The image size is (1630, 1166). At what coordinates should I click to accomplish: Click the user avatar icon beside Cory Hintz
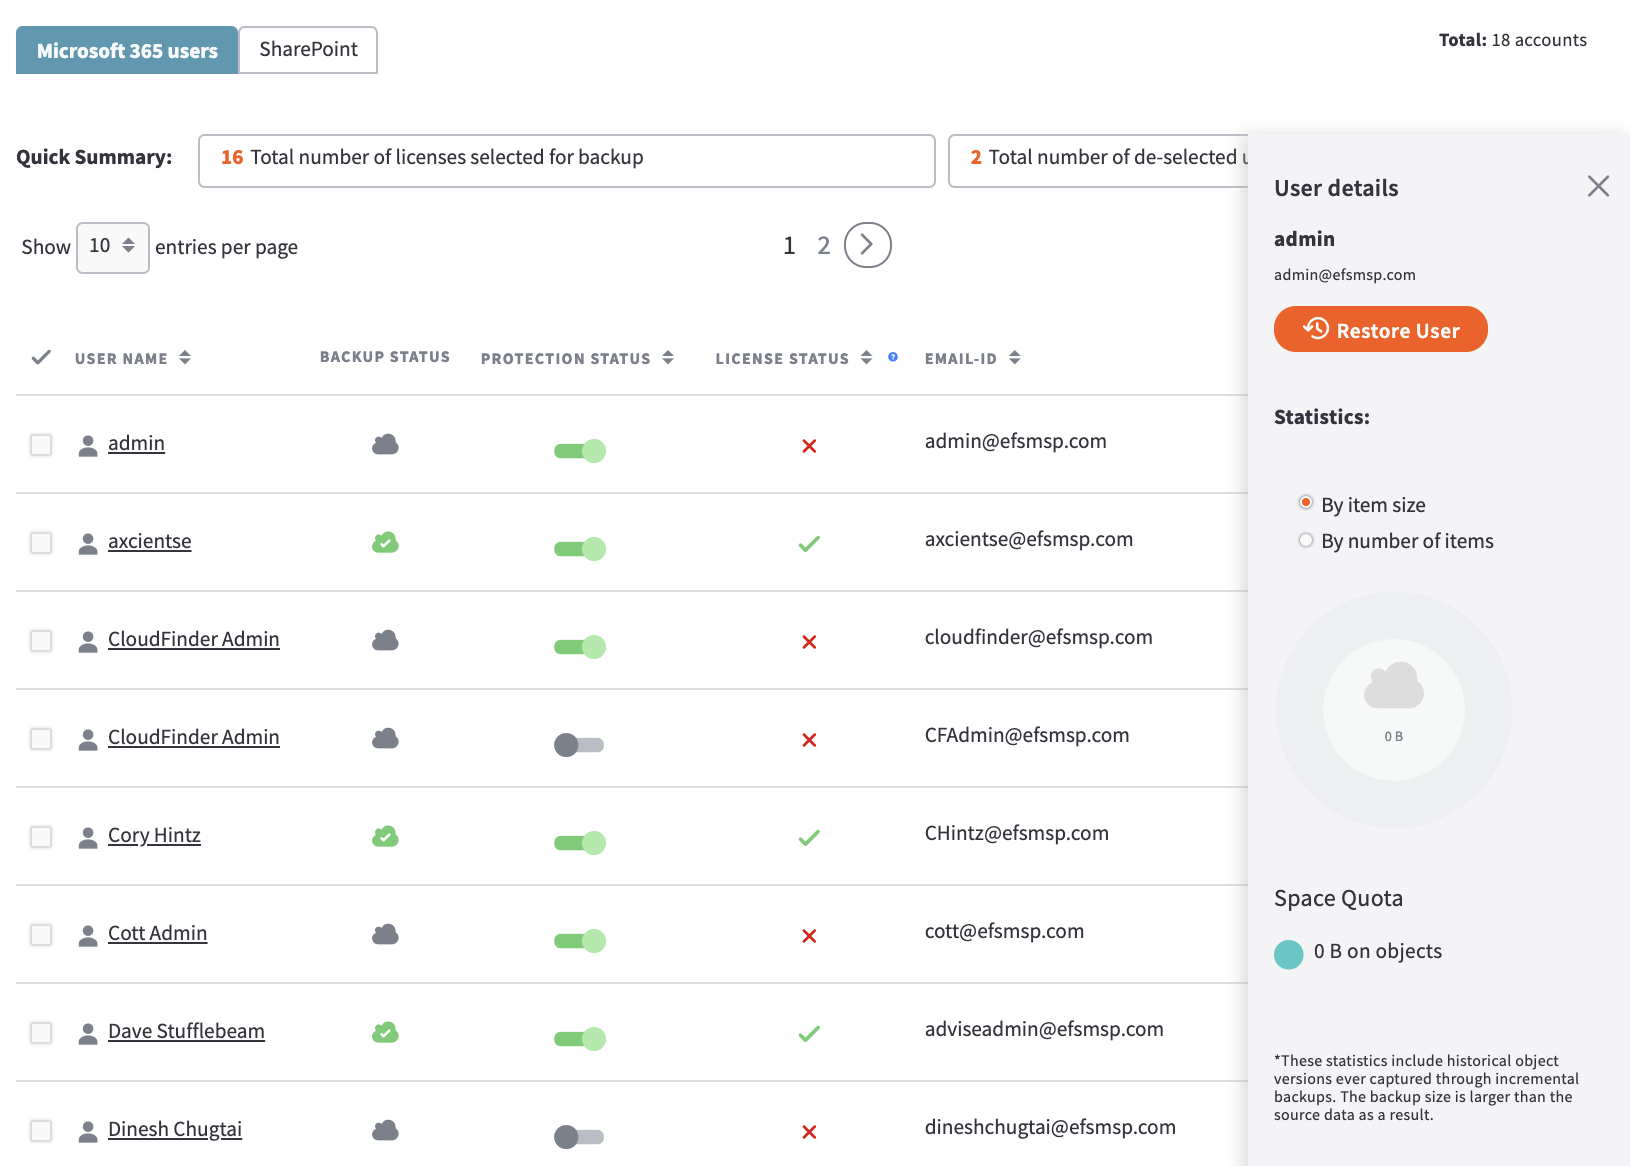point(86,837)
